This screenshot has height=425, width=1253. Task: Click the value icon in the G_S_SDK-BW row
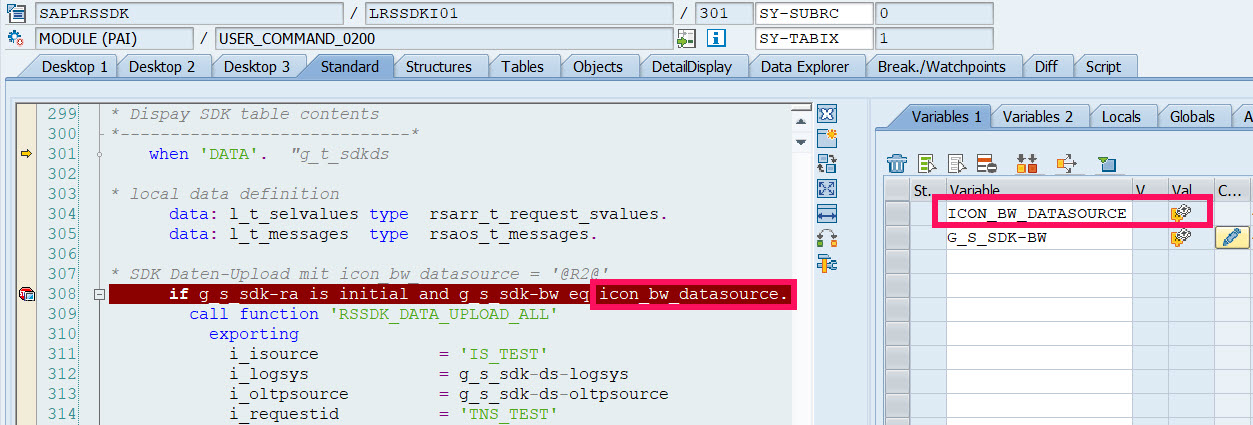tap(1181, 237)
